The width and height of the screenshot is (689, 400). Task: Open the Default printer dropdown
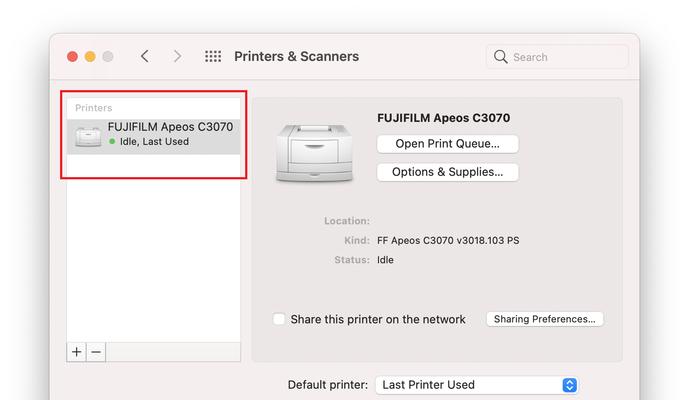477,385
